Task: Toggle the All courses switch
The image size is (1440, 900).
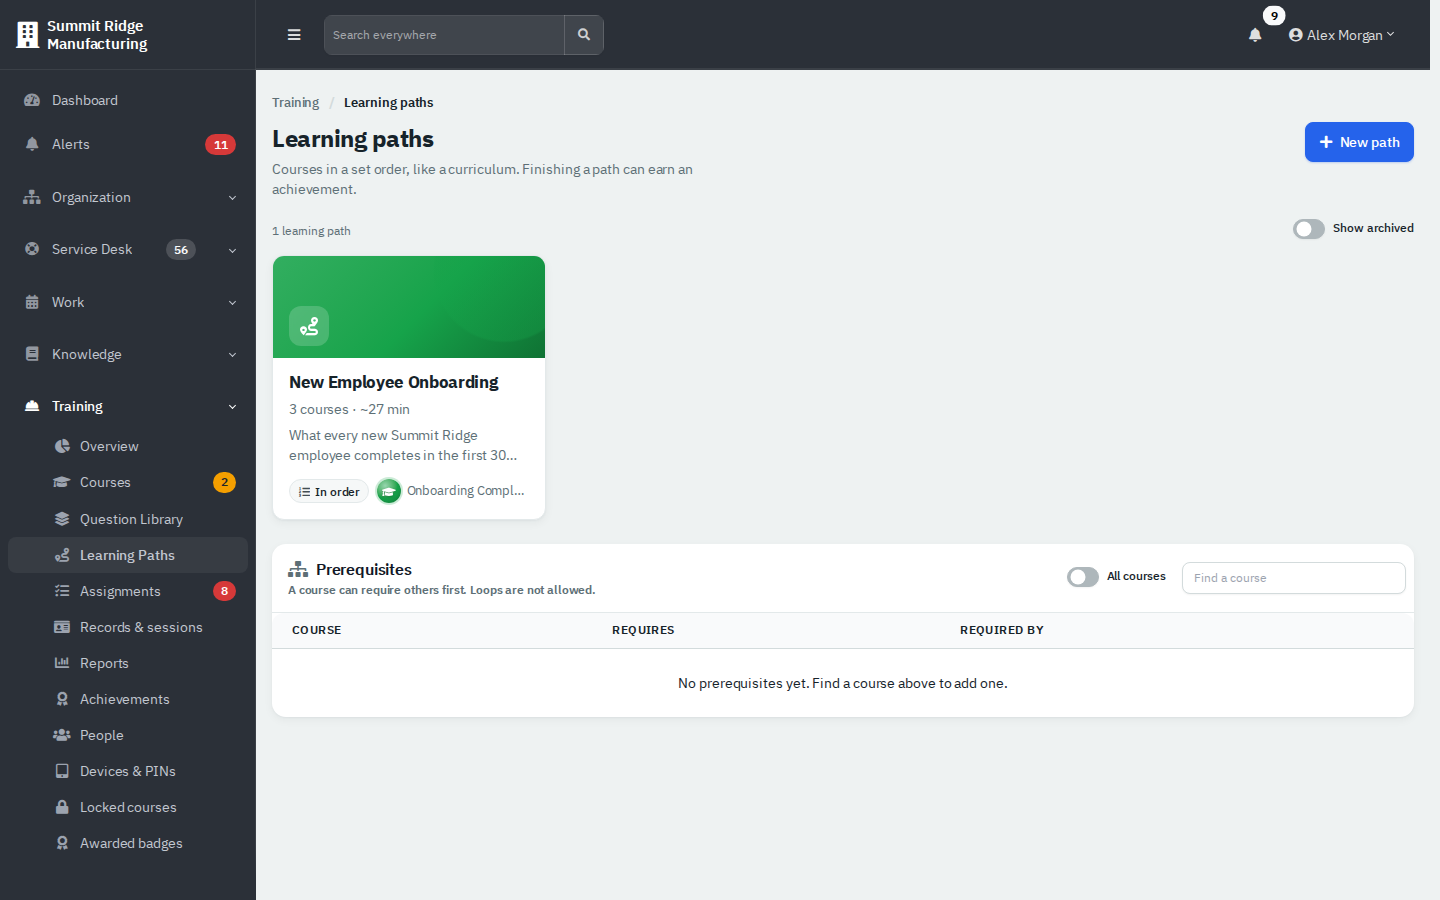Action: pyautogui.click(x=1083, y=577)
